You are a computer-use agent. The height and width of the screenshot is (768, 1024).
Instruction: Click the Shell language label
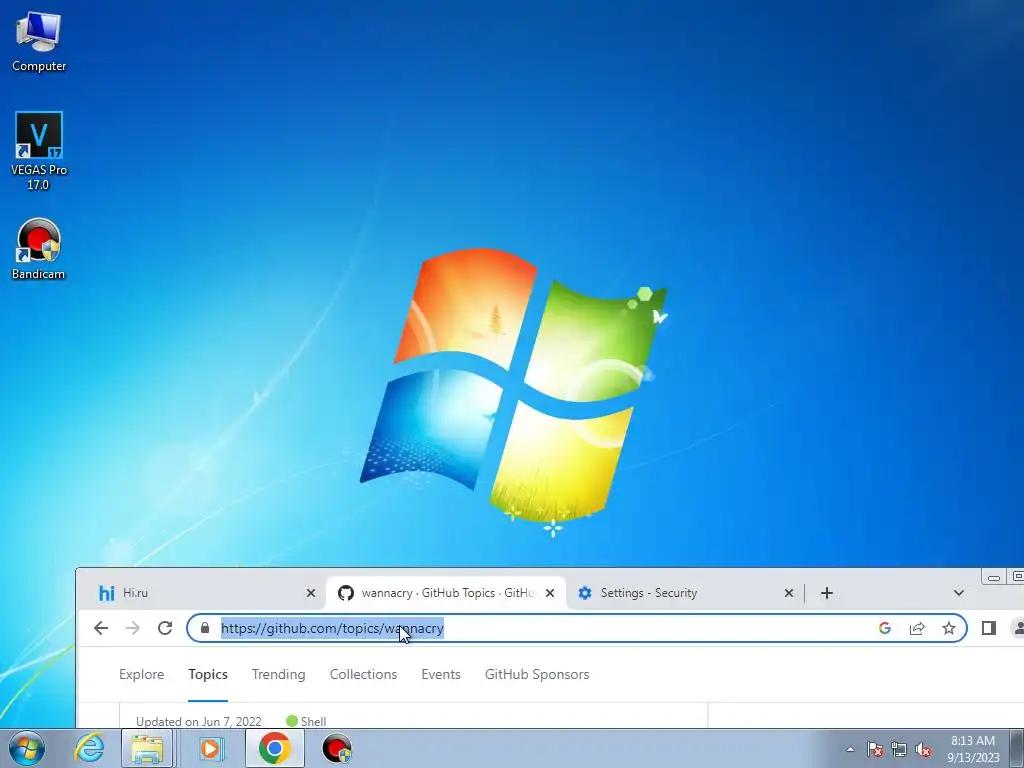313,722
